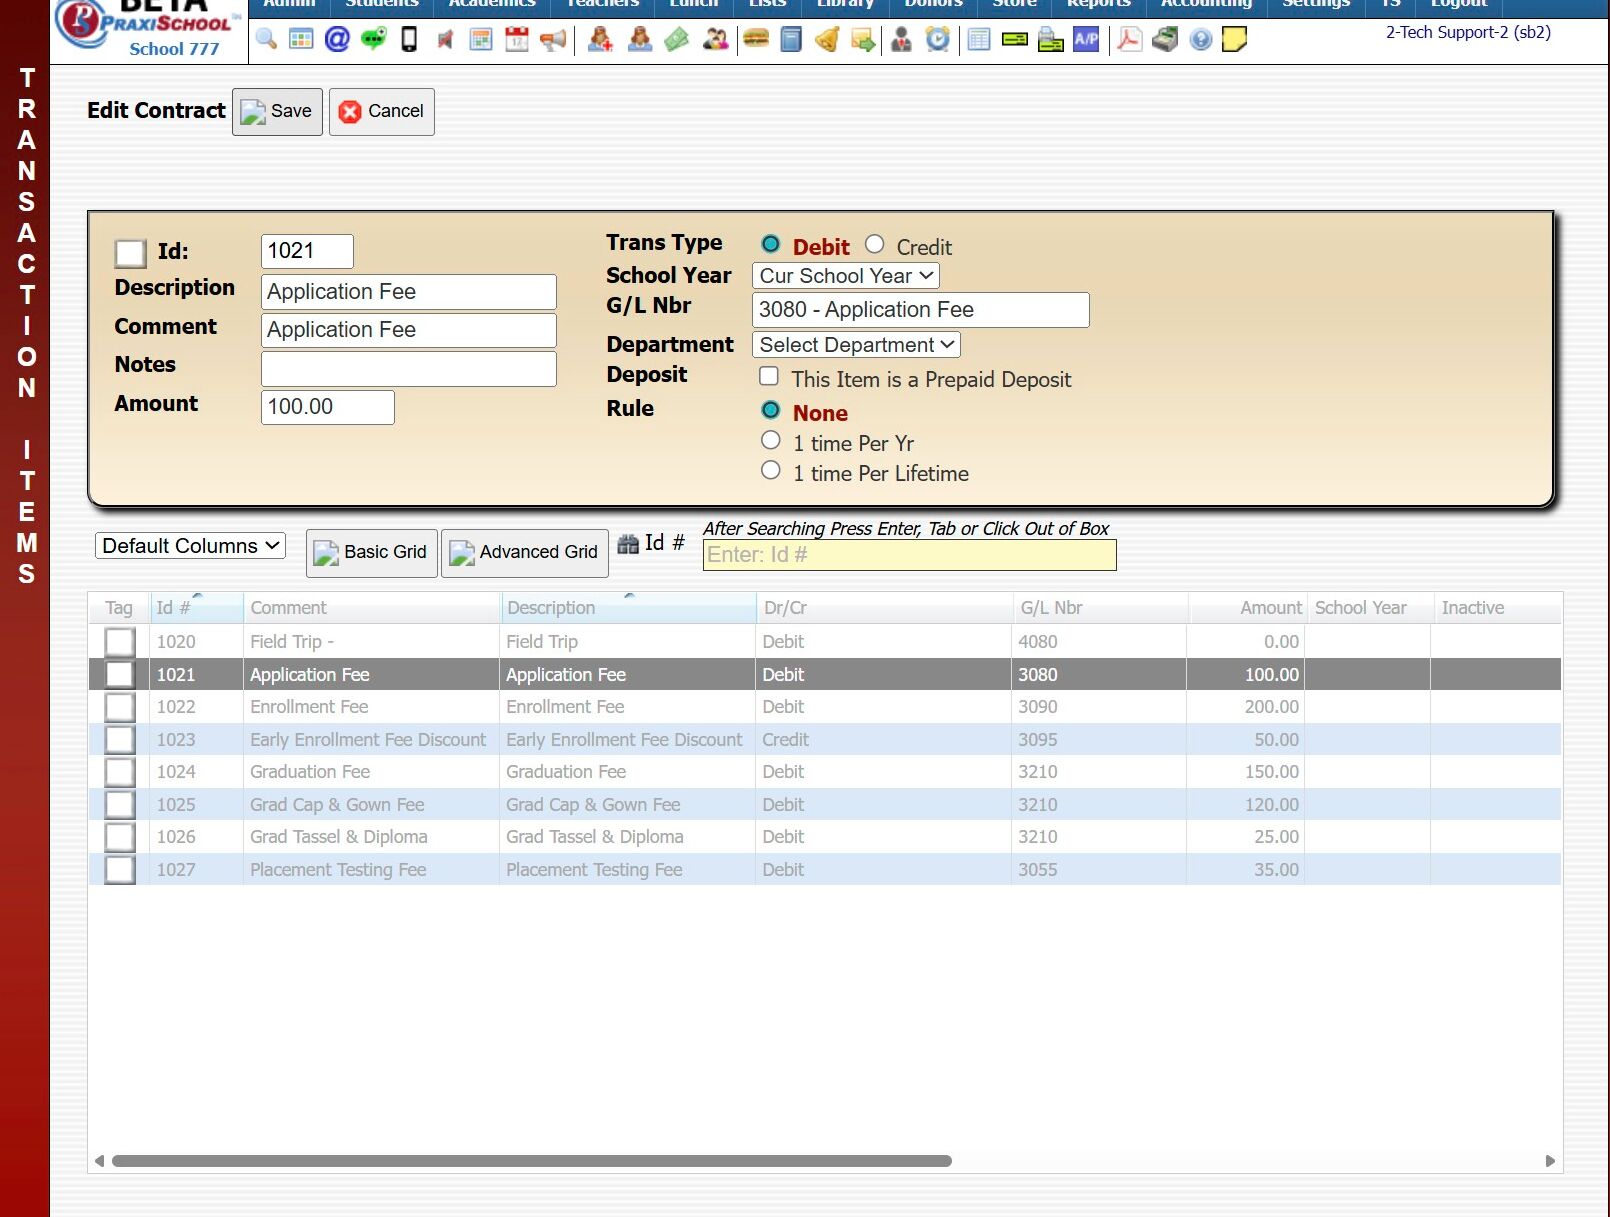Click into the Enter: Id # search box
1610x1217 pixels.
point(910,555)
